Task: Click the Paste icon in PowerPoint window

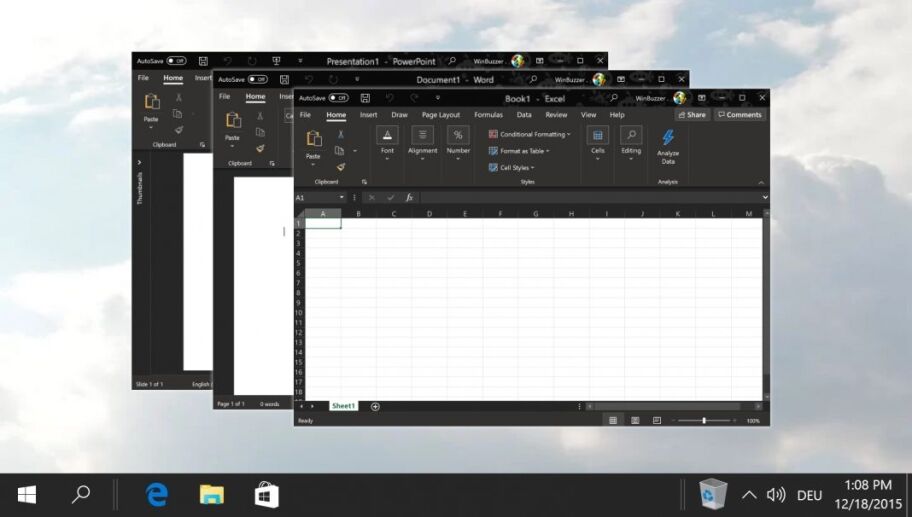Action: tap(152, 101)
